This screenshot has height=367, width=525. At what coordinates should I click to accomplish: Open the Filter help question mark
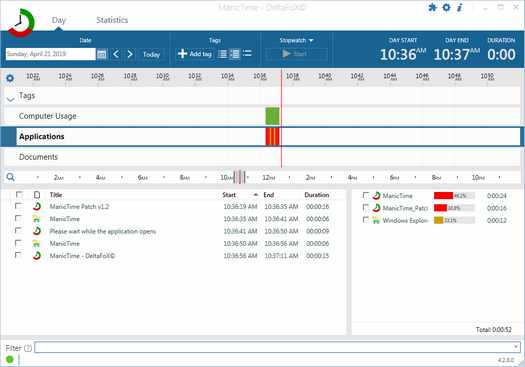28,348
